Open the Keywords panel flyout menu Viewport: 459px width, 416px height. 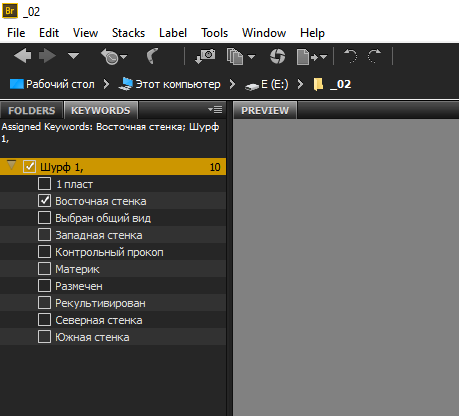[215, 109]
